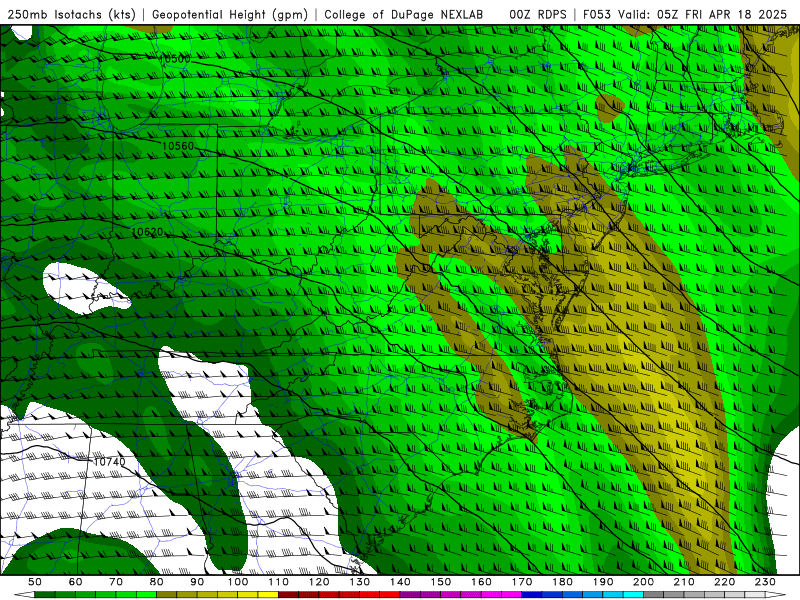Click the dark blue swatch right of 170
Screen dimensions: 800x600
pyautogui.click(x=532, y=595)
